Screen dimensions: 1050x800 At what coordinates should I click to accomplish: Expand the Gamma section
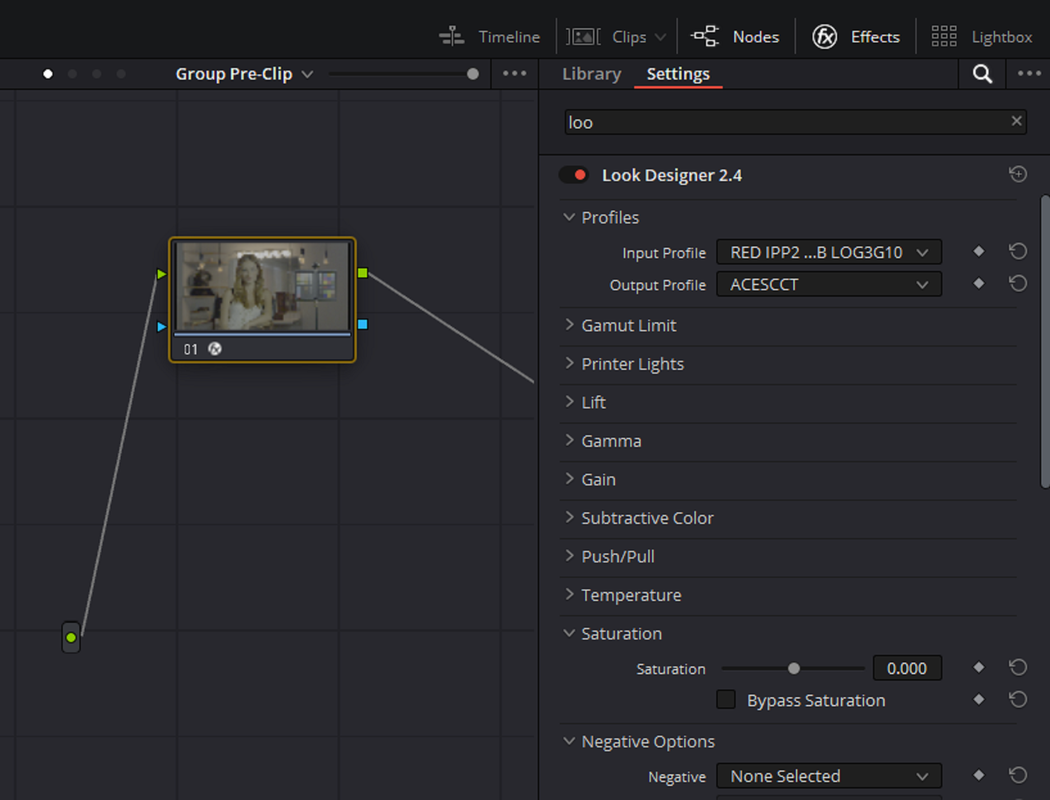[x=569, y=441]
